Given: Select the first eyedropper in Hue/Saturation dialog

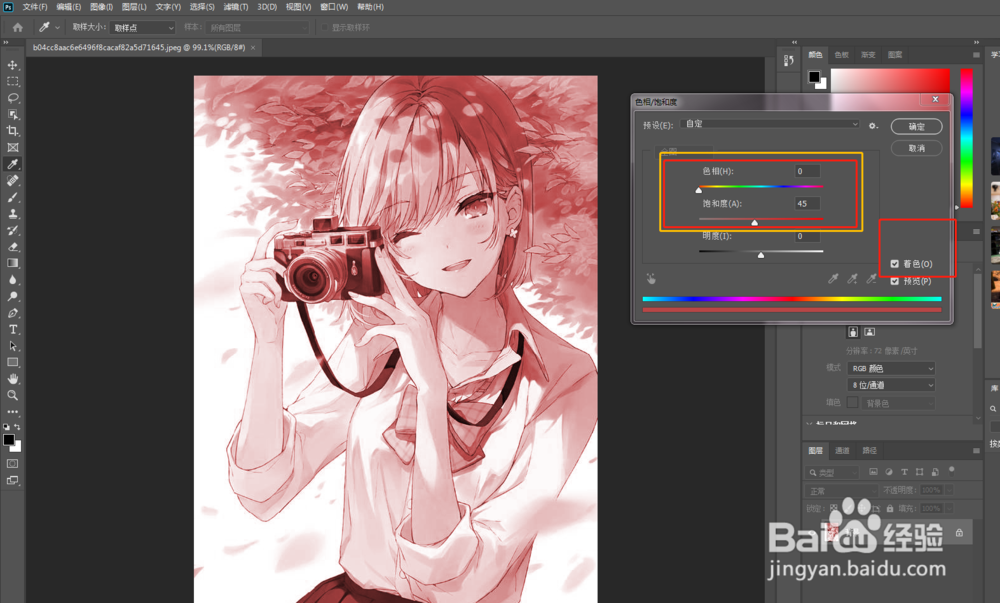Looking at the screenshot, I should (x=833, y=279).
